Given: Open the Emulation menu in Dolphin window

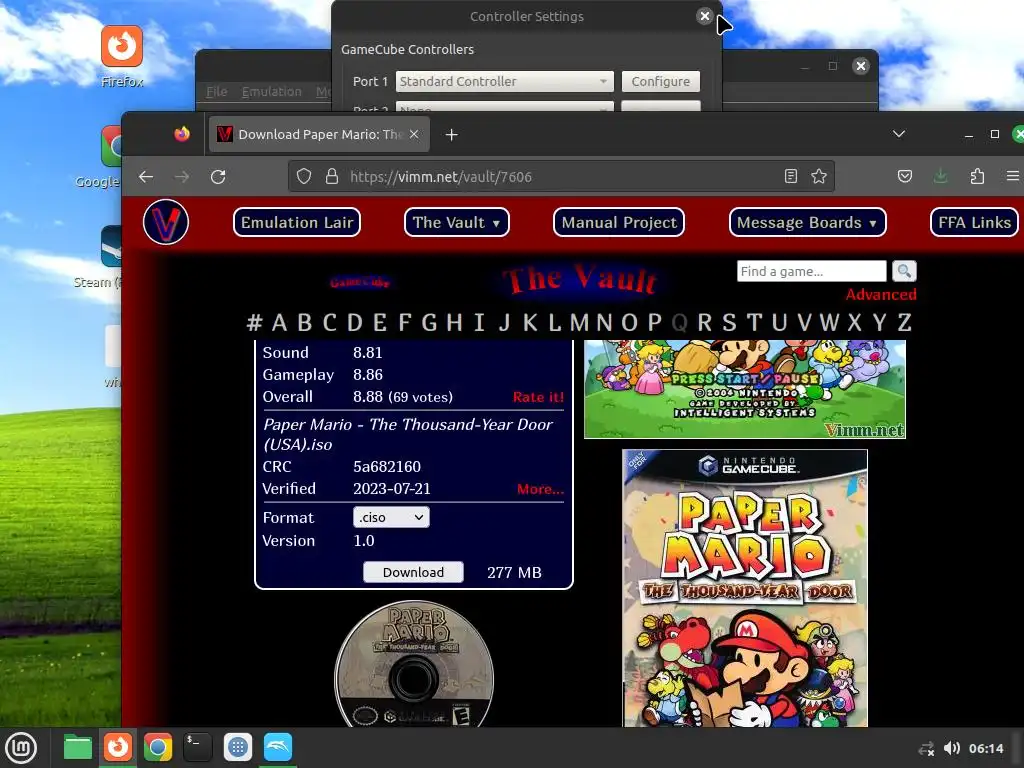Looking at the screenshot, I should 272,91.
